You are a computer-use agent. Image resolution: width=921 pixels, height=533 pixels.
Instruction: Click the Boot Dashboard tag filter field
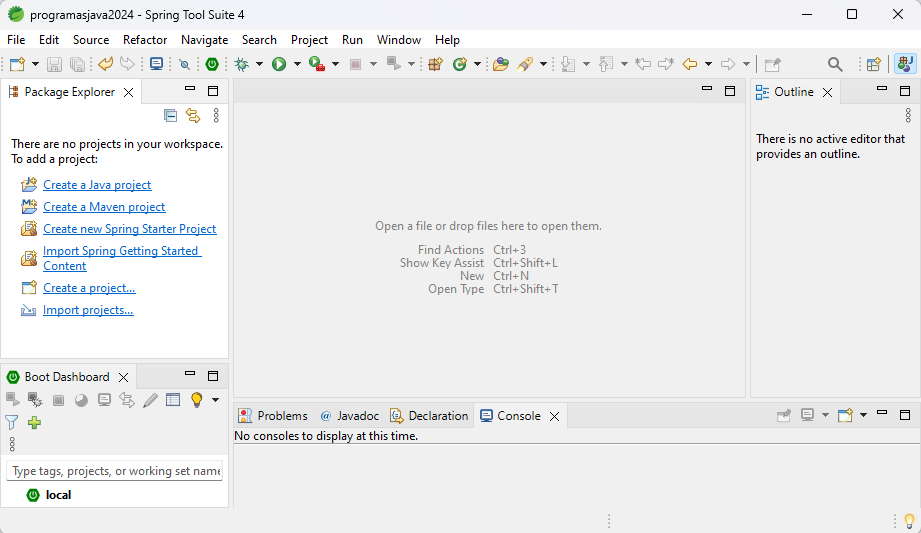(x=115, y=471)
